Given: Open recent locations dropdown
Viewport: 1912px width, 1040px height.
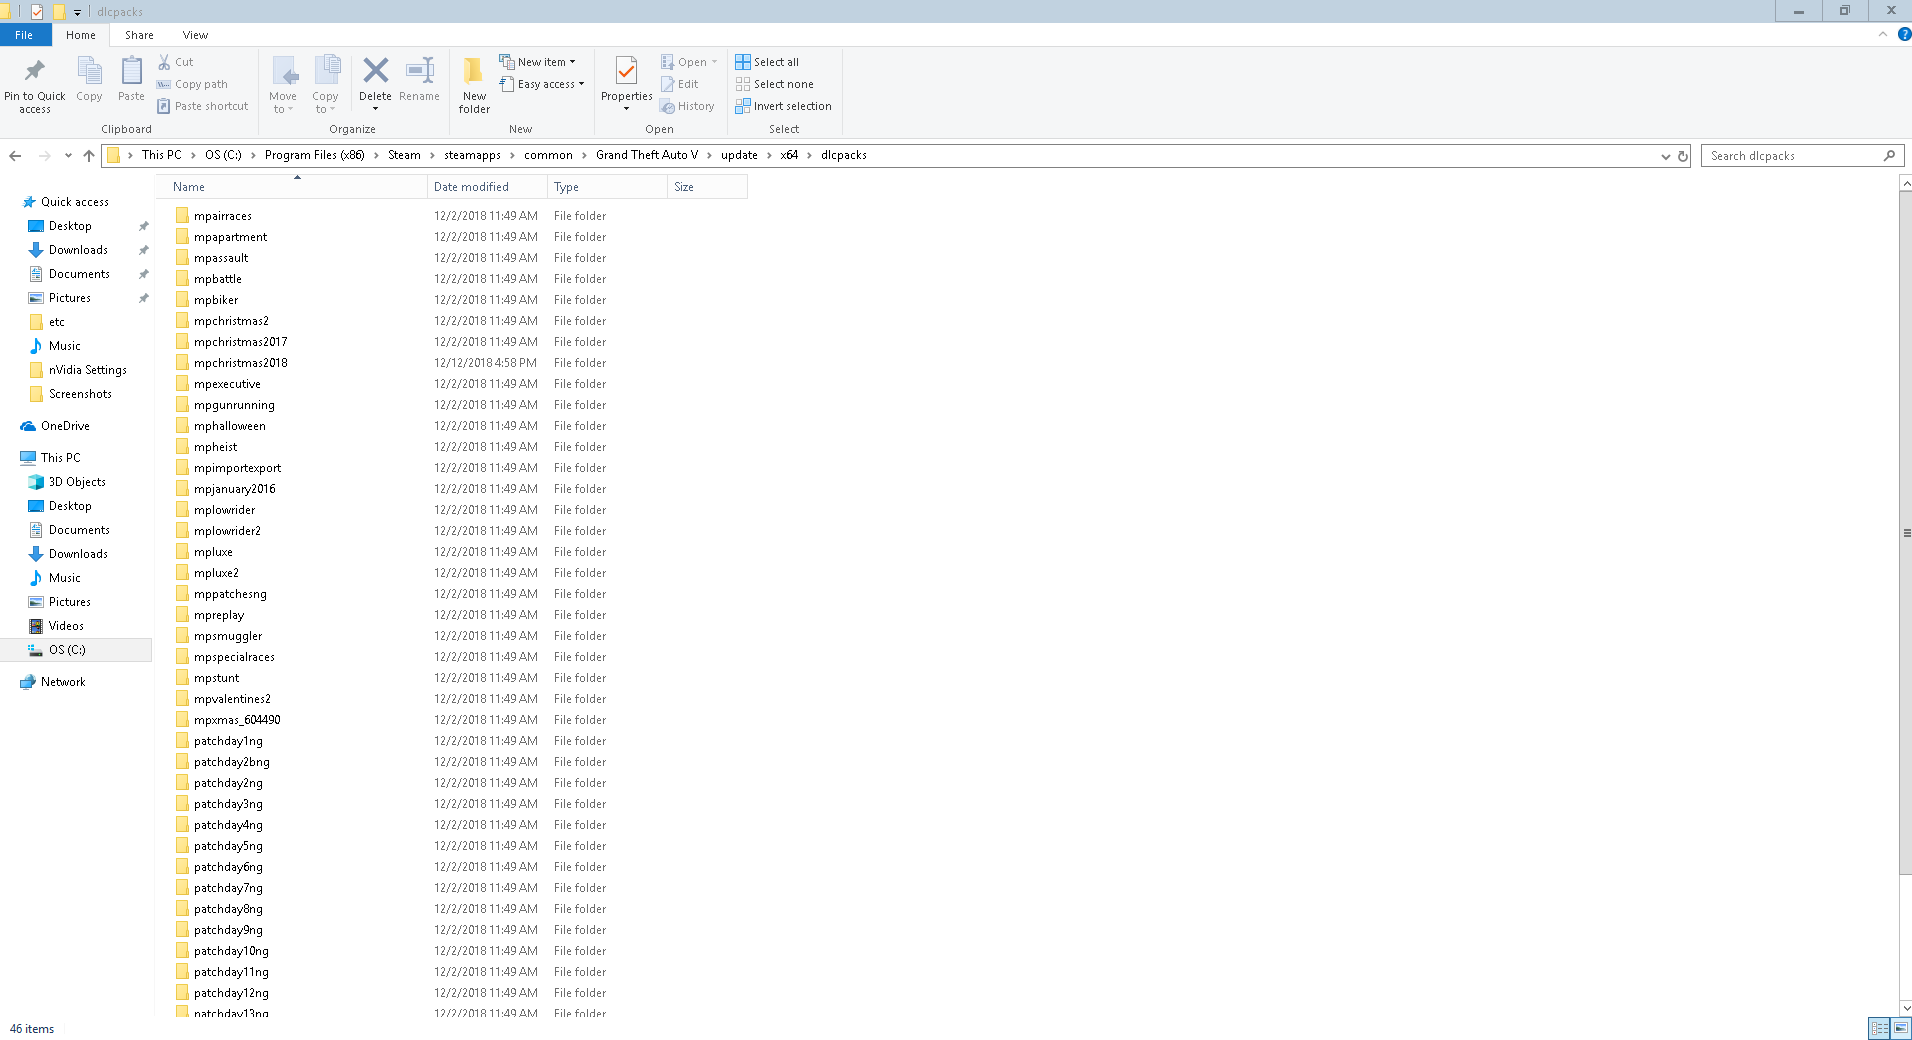Looking at the screenshot, I should tap(68, 155).
